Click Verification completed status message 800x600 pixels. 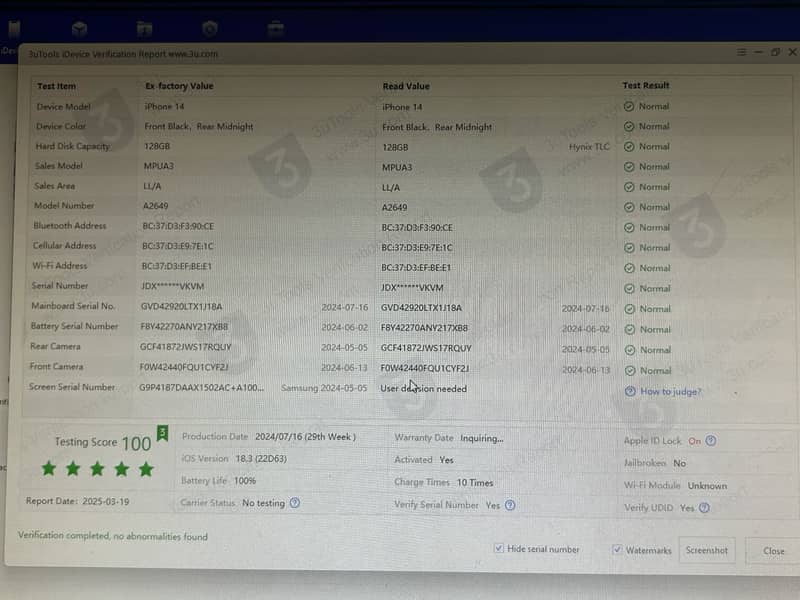pos(113,536)
